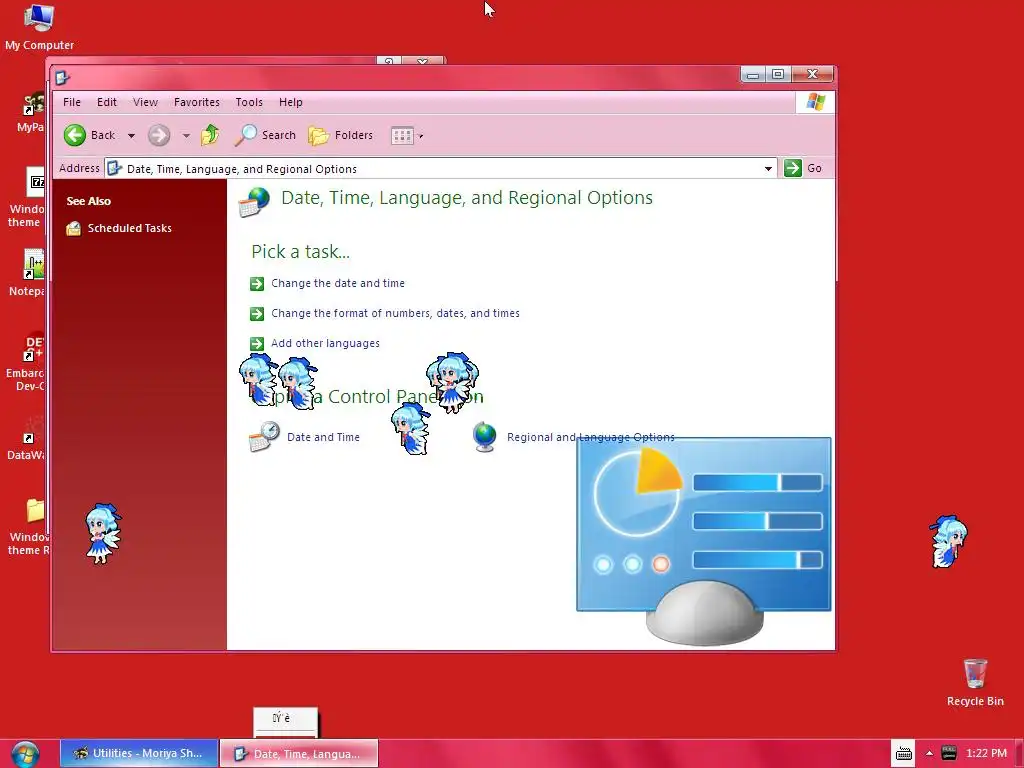
Task: Open the File menu
Action: (x=72, y=102)
